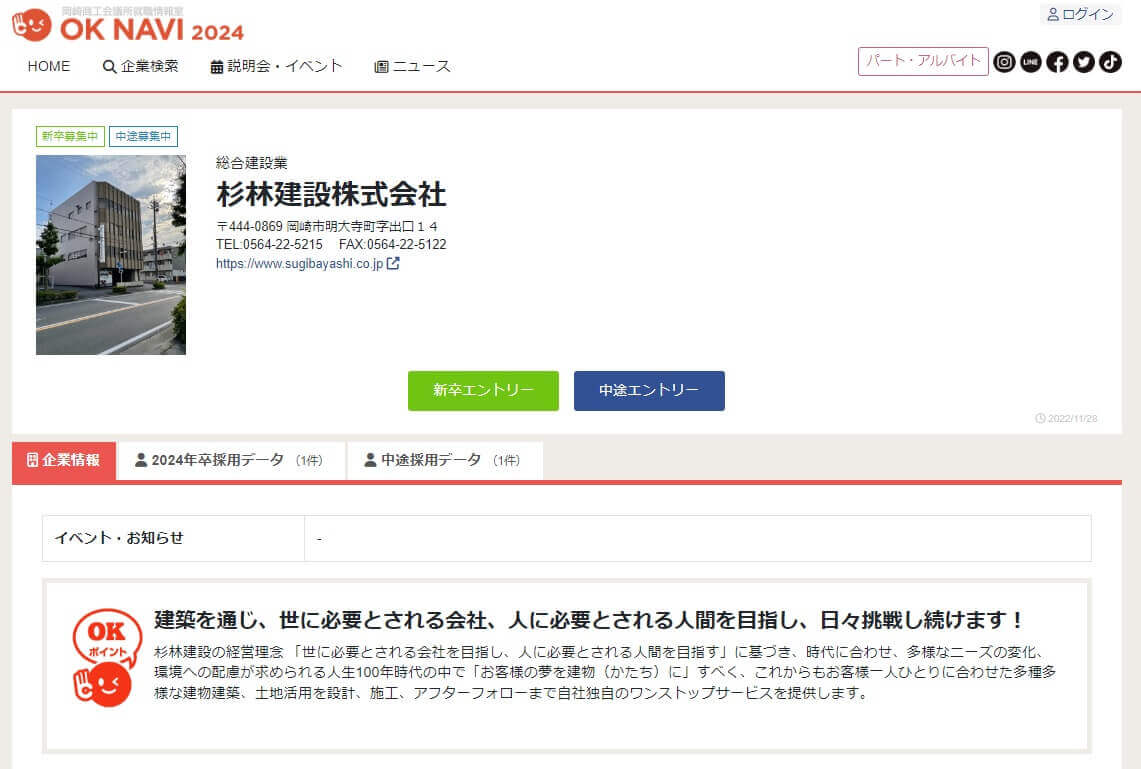Click the 総合建設業 industry label

click(252, 163)
